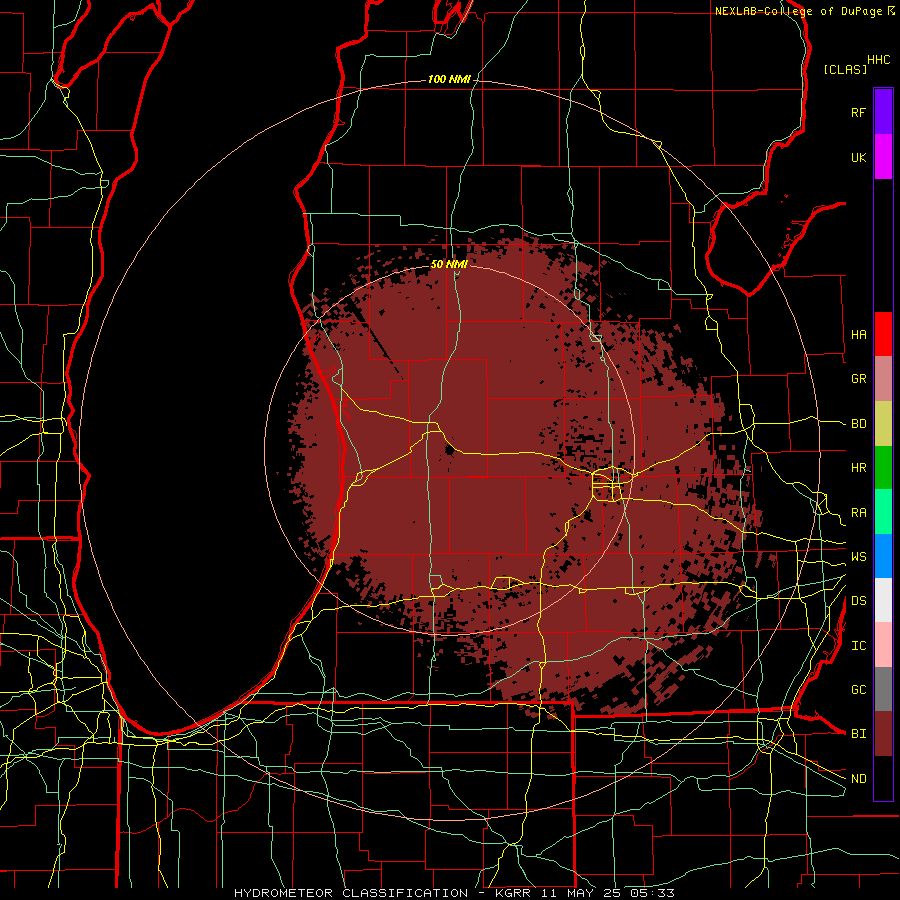This screenshot has width=900, height=900.
Task: Click the IC light pink legend swatch
Action: point(883,645)
